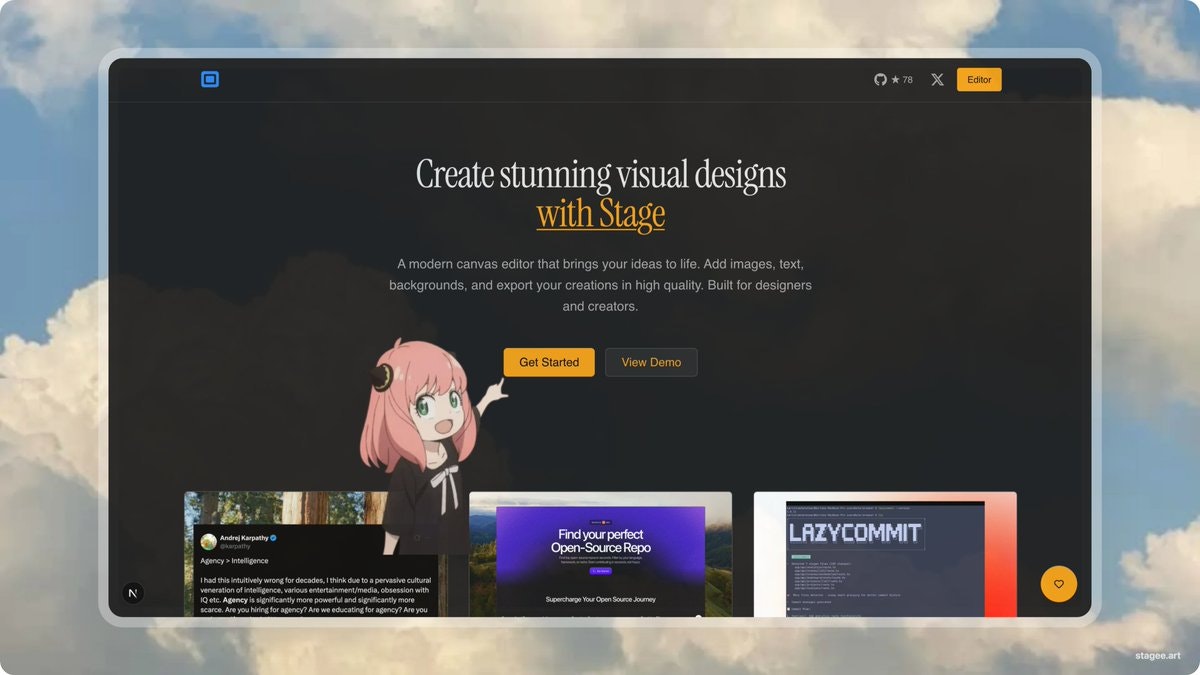Click the Editor button in the header
The image size is (1200, 675).
[x=978, y=79]
